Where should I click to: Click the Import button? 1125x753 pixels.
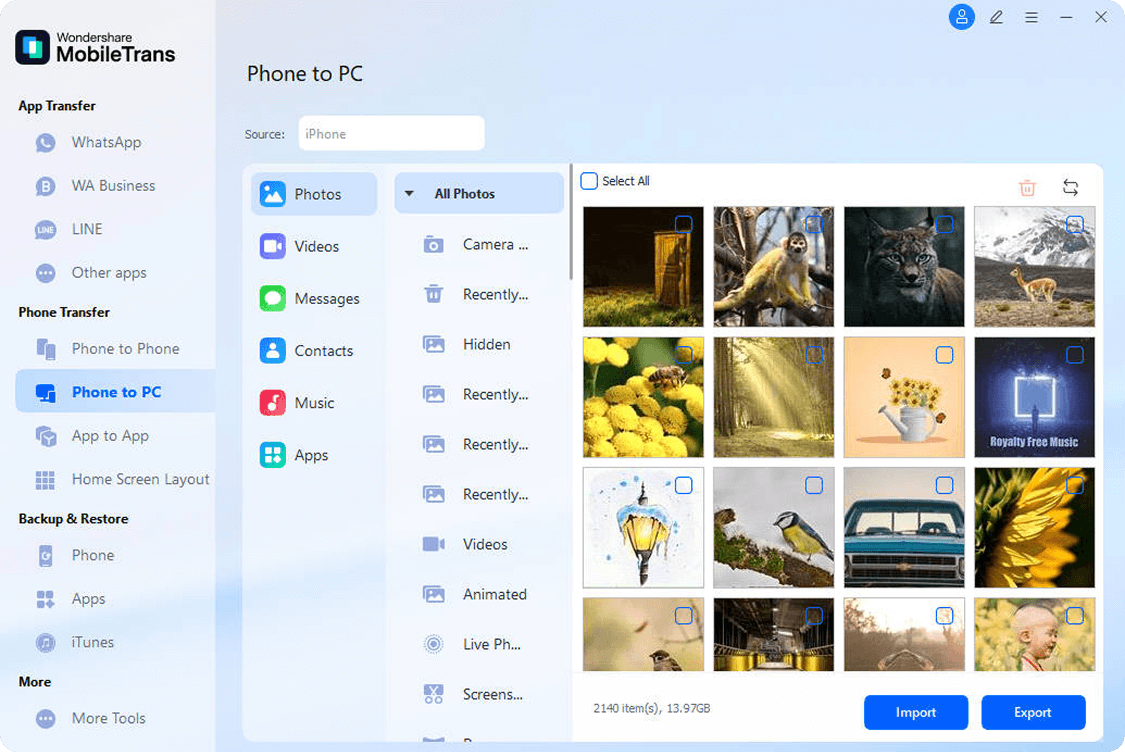click(915, 712)
